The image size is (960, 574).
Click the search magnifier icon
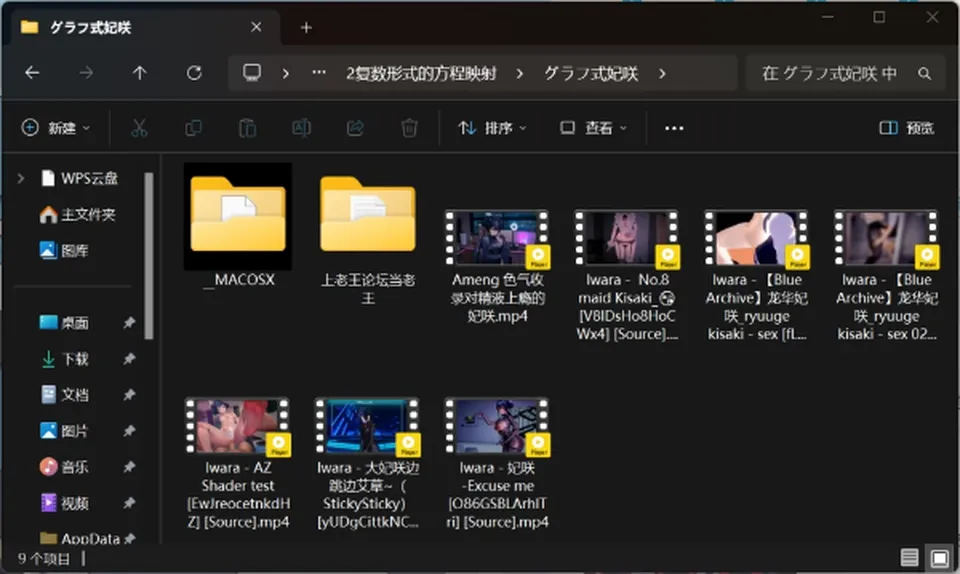pyautogui.click(x=924, y=73)
